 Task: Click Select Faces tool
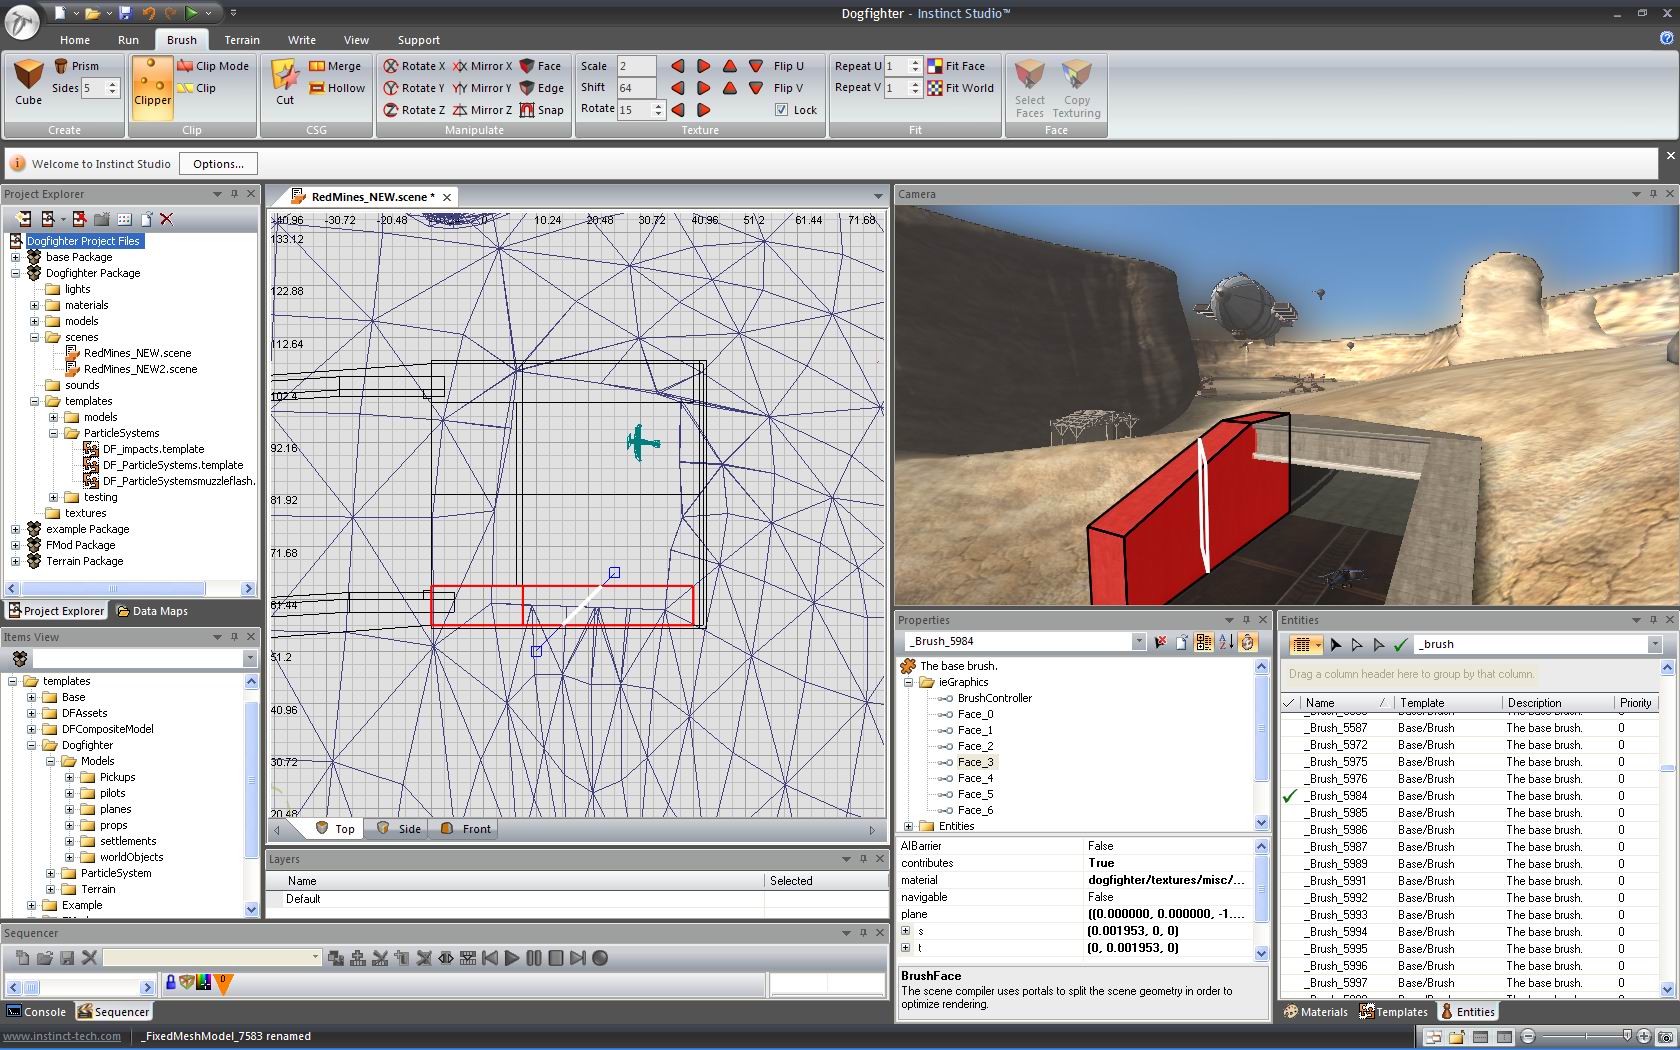(x=1030, y=89)
